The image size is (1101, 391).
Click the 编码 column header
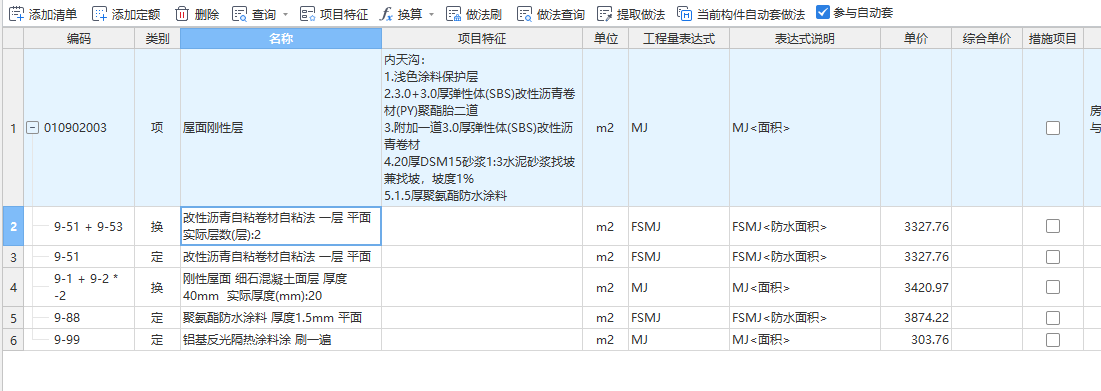[79, 39]
